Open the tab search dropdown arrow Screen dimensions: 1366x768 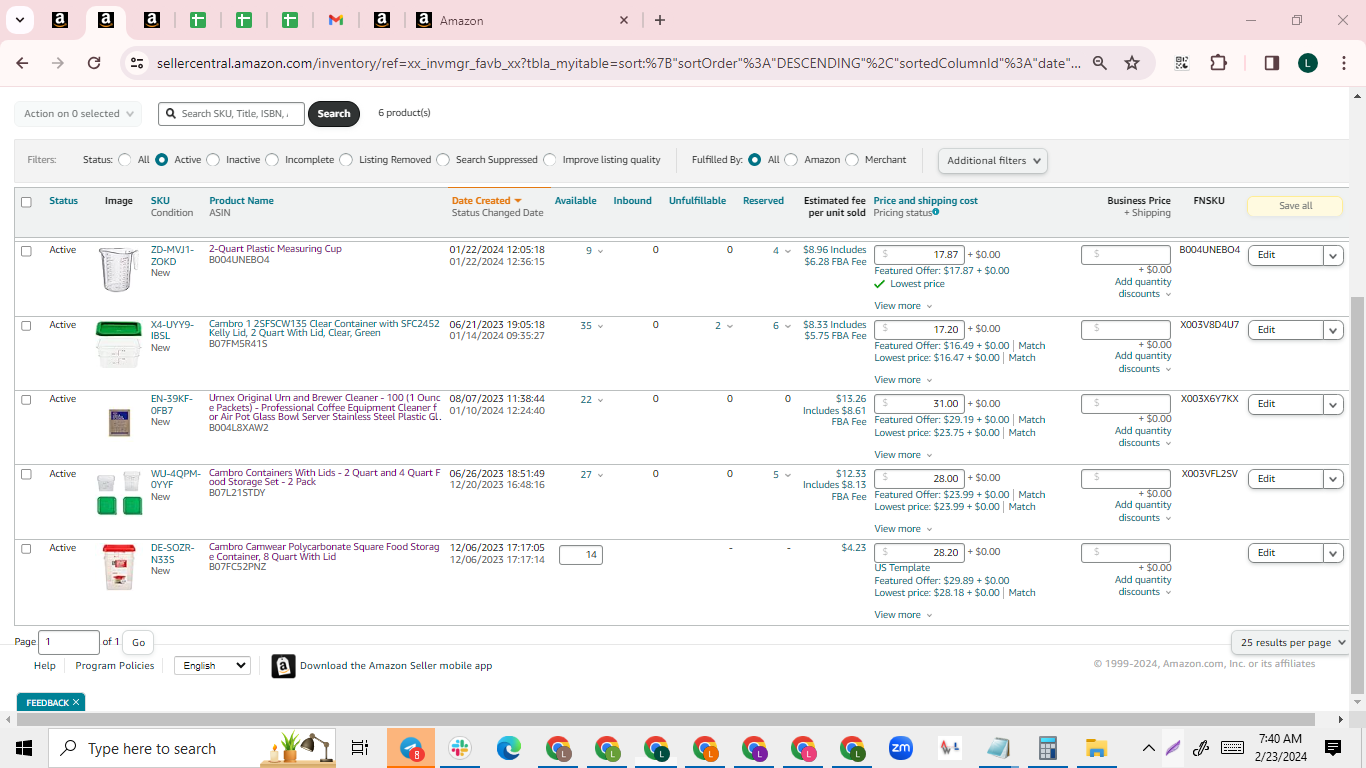[19, 20]
